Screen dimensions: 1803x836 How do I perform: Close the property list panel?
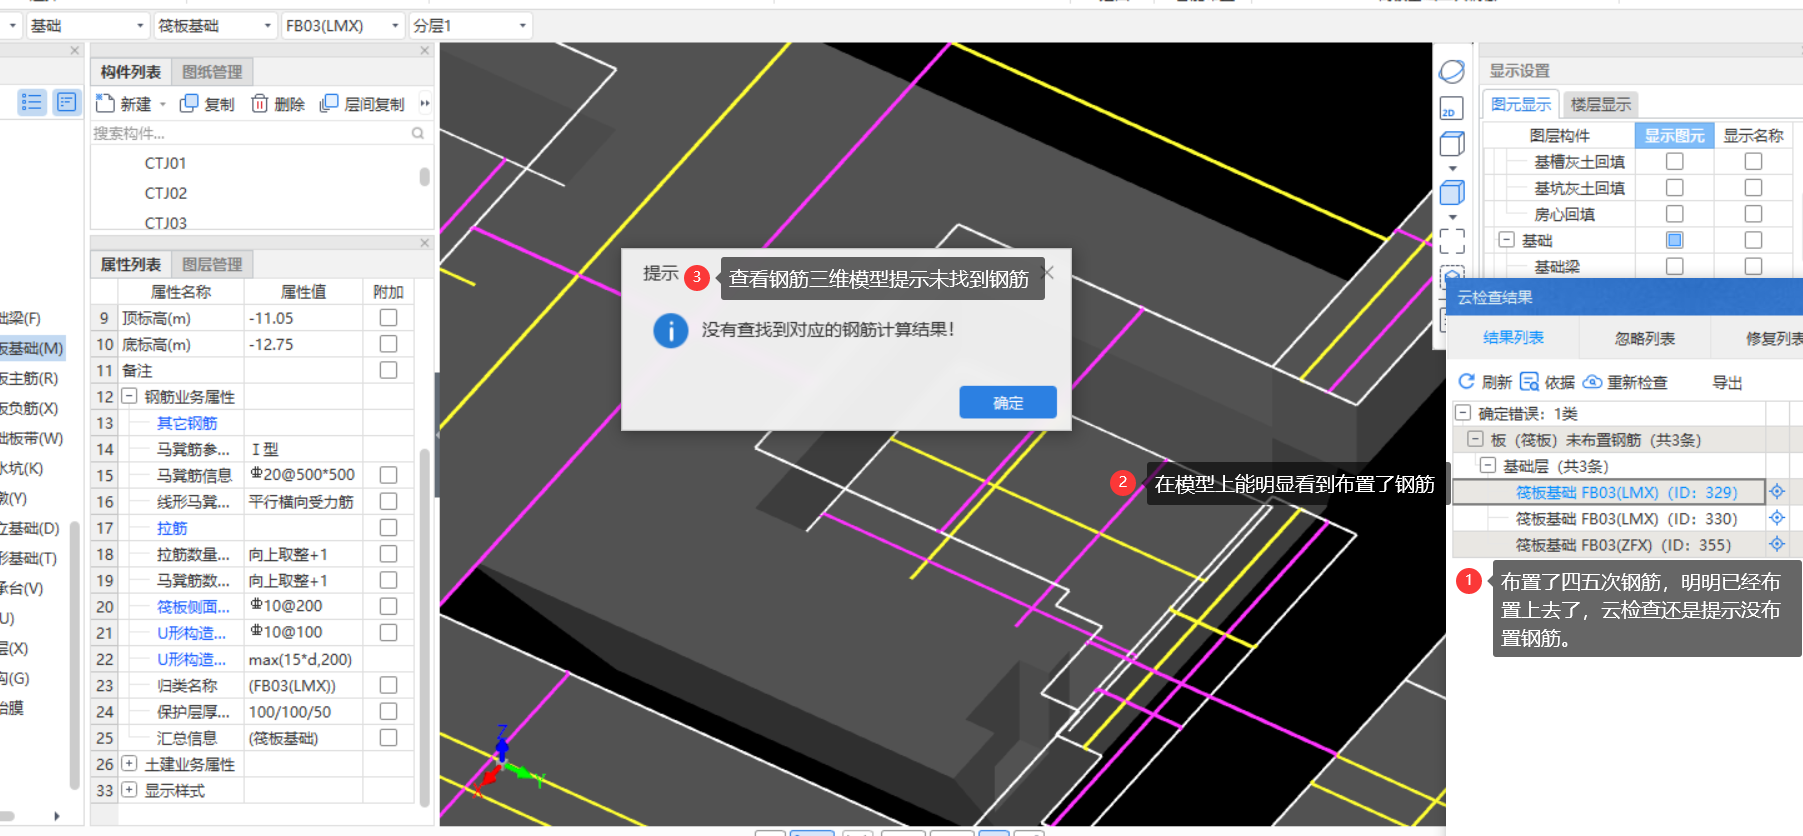(425, 242)
